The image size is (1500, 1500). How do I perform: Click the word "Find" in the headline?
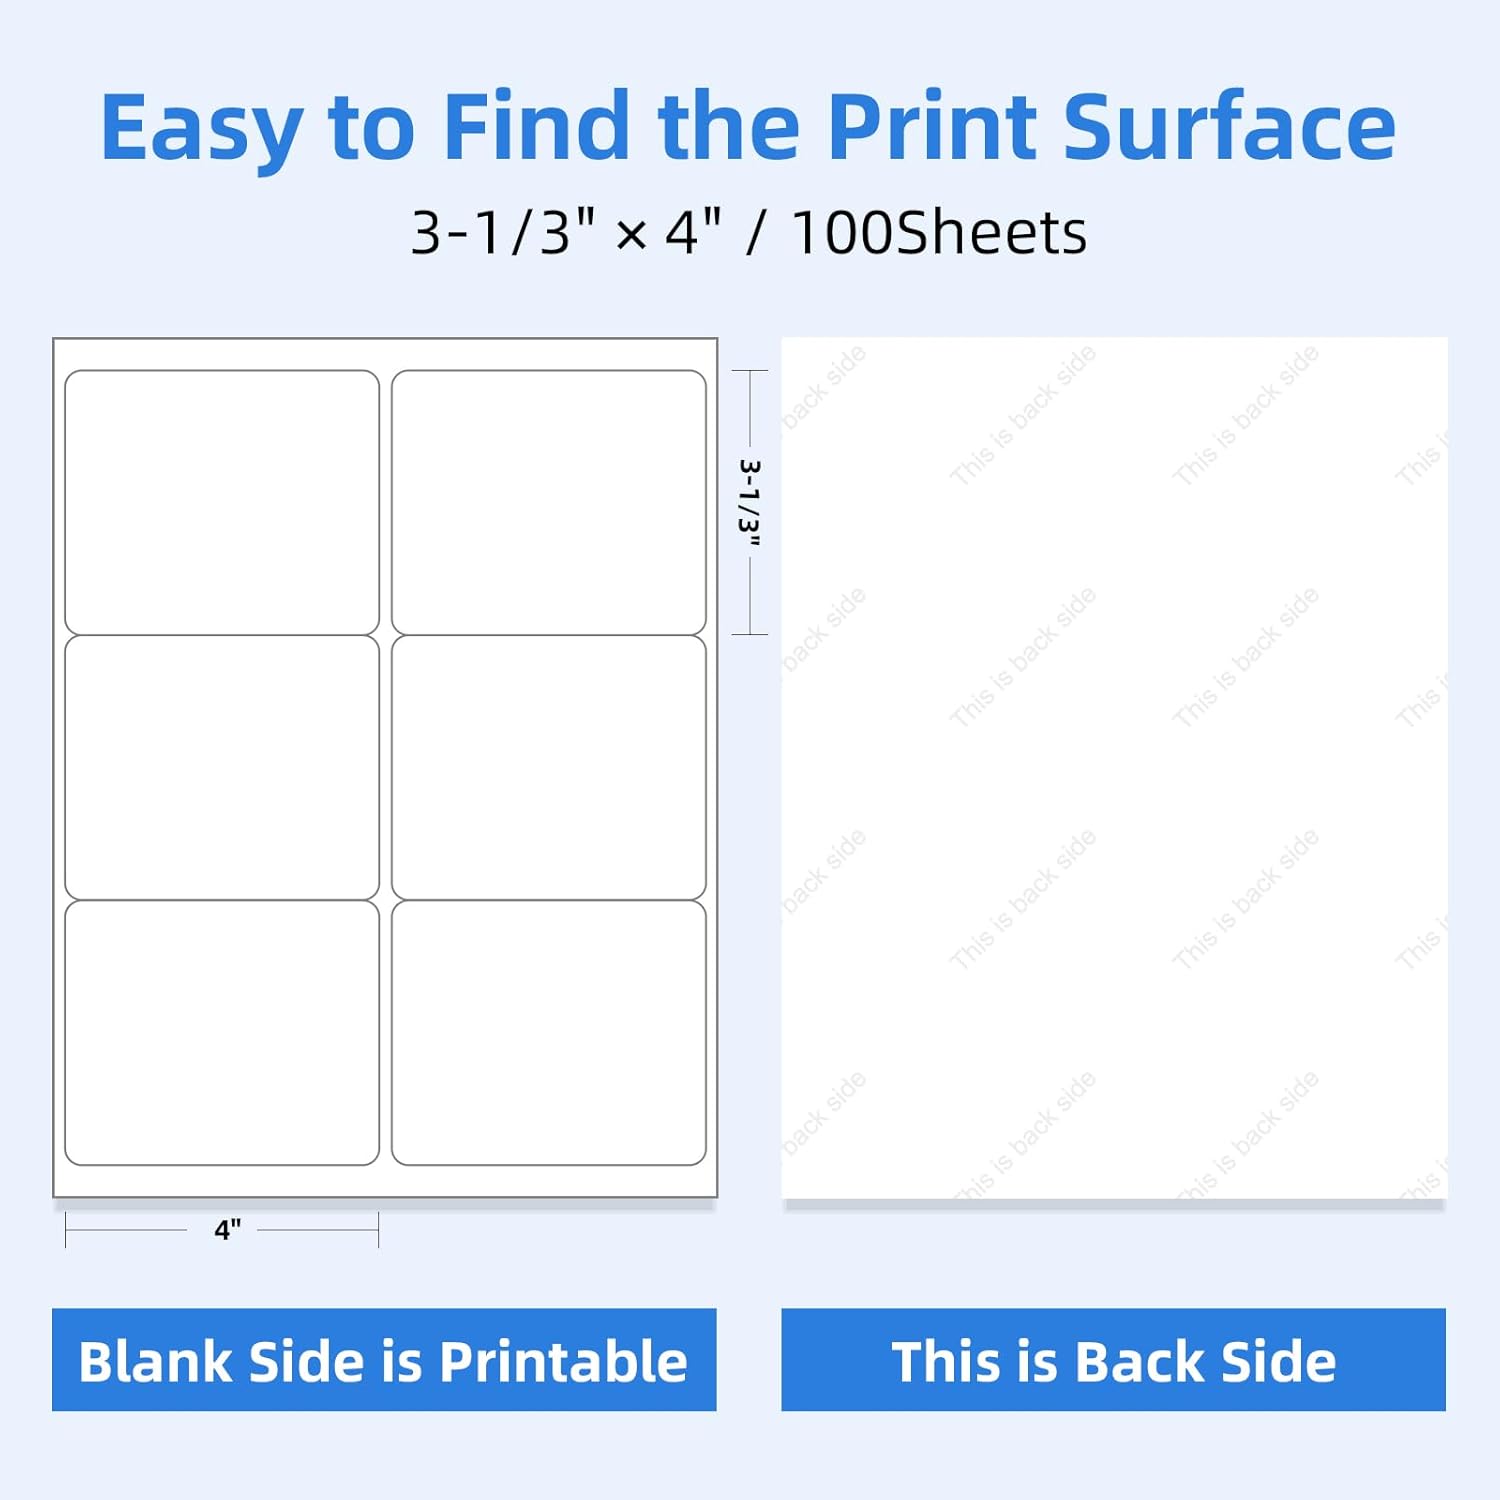pos(536,126)
